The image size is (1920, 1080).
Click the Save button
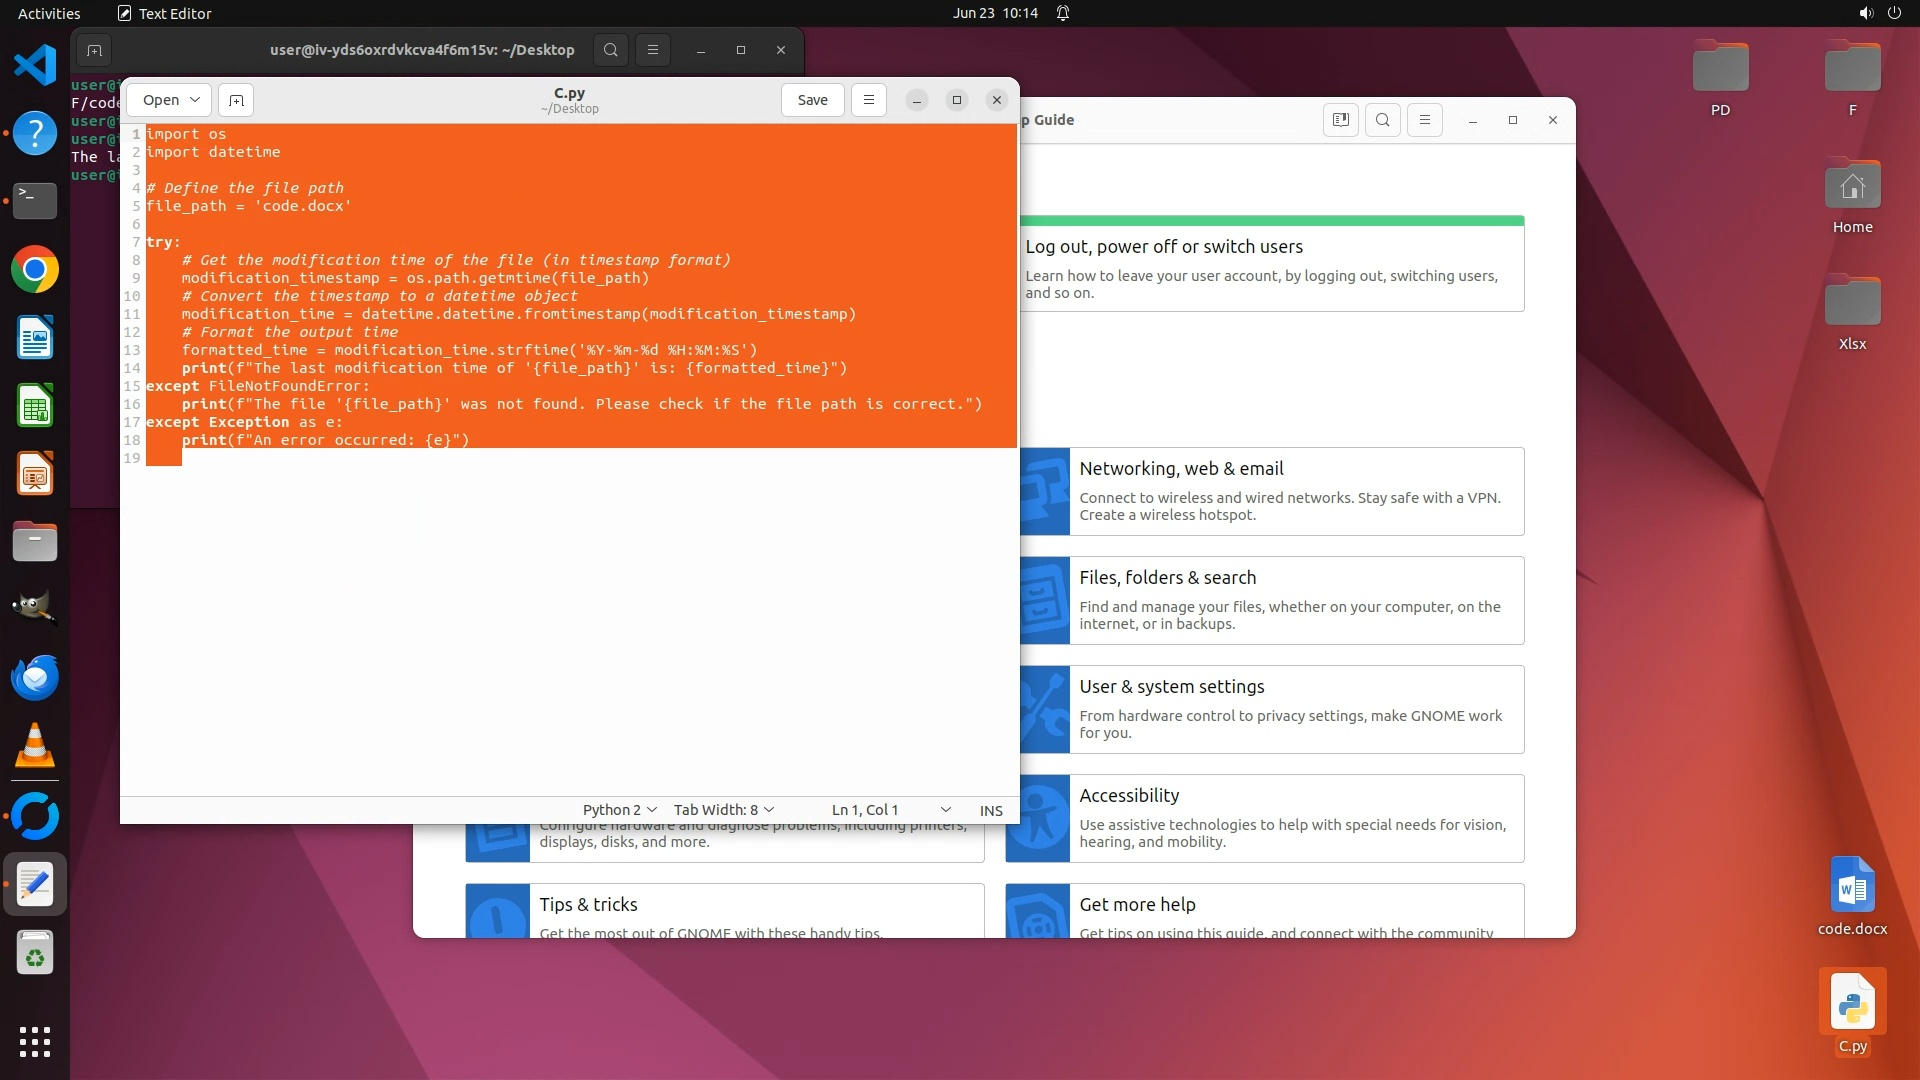812,100
